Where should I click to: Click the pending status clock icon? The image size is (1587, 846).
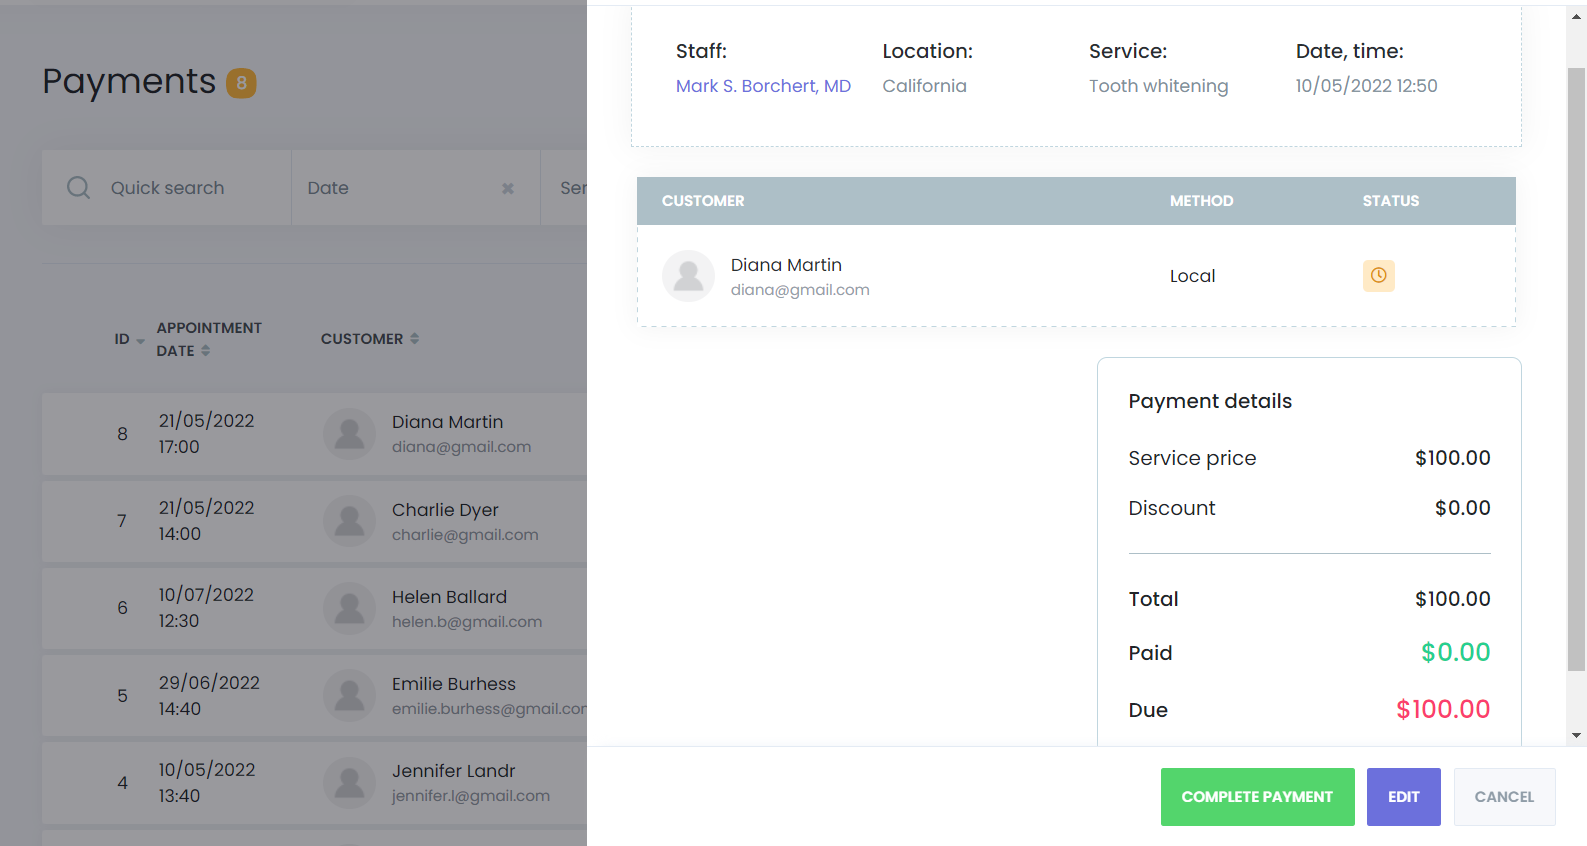[x=1378, y=275]
